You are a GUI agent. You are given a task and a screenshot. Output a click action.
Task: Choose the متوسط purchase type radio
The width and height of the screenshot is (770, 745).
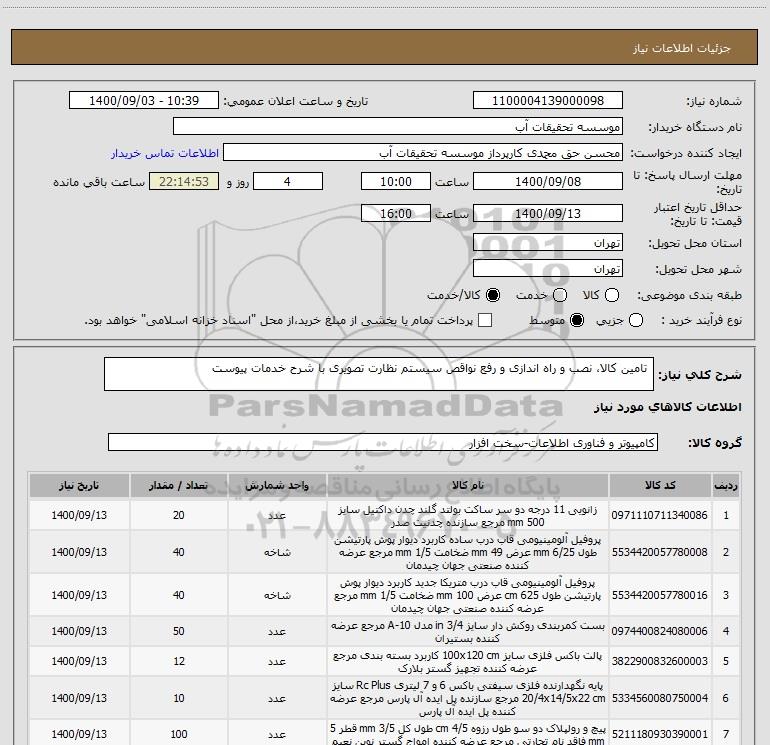[577, 320]
